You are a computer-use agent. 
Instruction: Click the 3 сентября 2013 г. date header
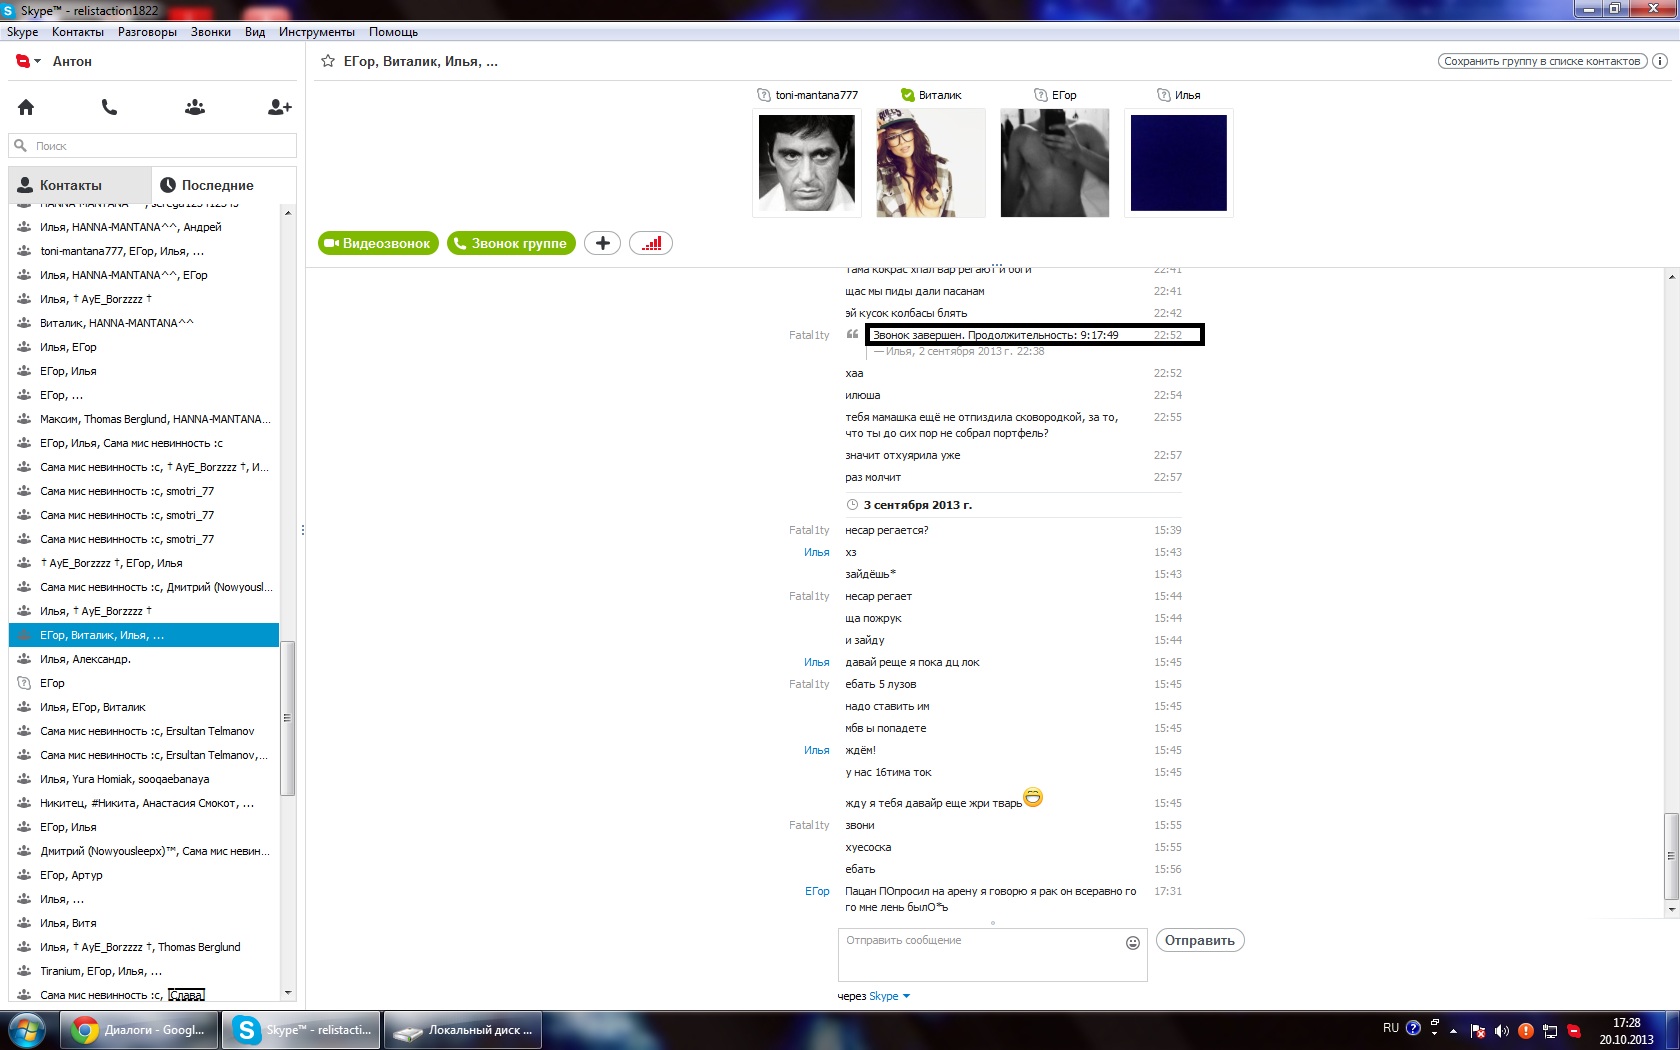click(x=917, y=505)
